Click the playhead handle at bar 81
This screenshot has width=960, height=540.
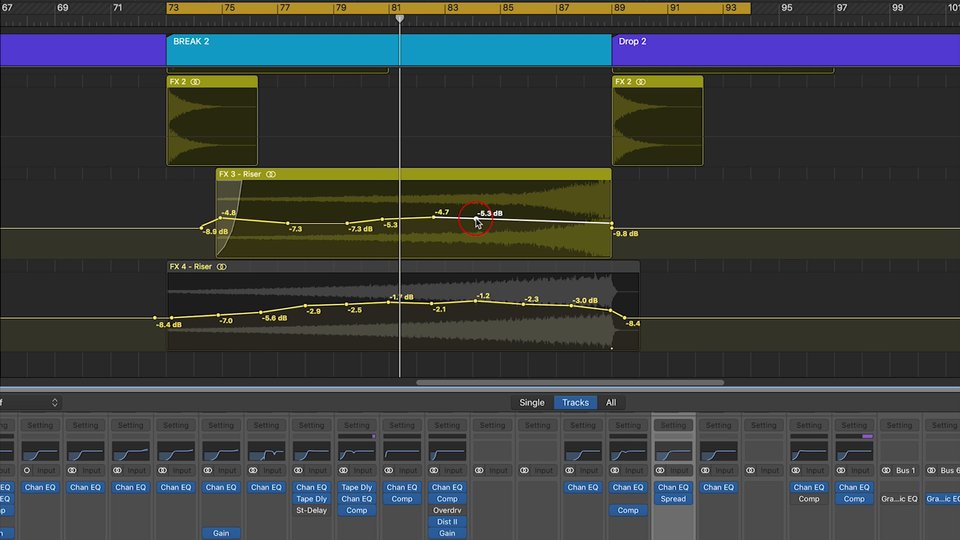[x=400, y=19]
